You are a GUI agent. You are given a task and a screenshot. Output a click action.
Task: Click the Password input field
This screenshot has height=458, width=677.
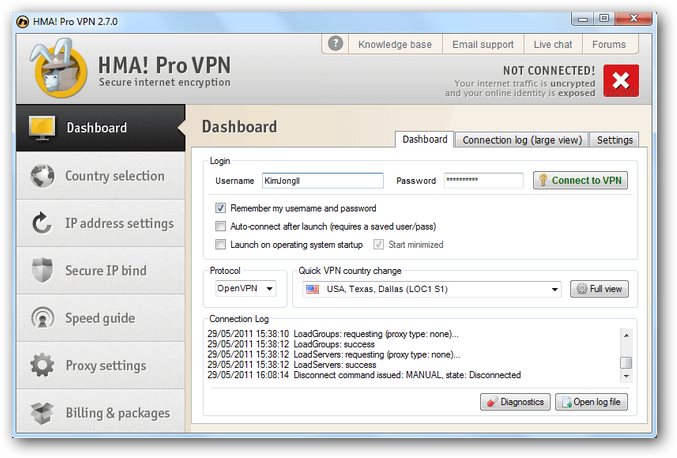click(484, 180)
